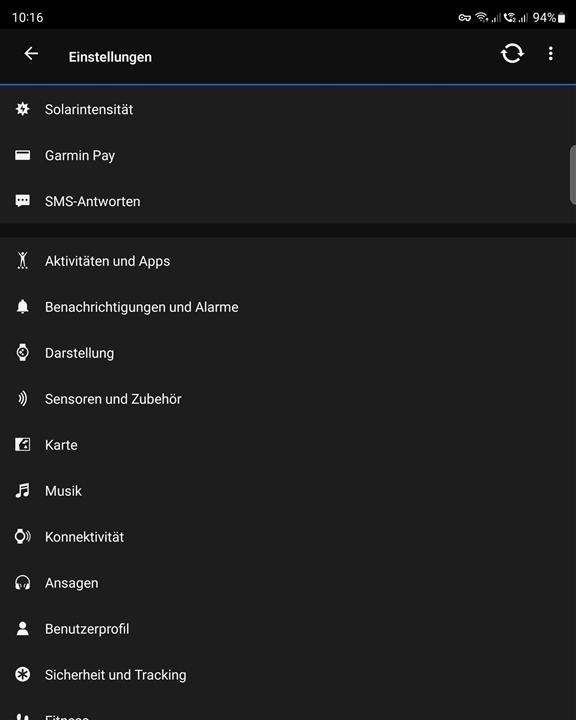Tap the music note icon
The height and width of the screenshot is (720, 576).
tap(23, 490)
